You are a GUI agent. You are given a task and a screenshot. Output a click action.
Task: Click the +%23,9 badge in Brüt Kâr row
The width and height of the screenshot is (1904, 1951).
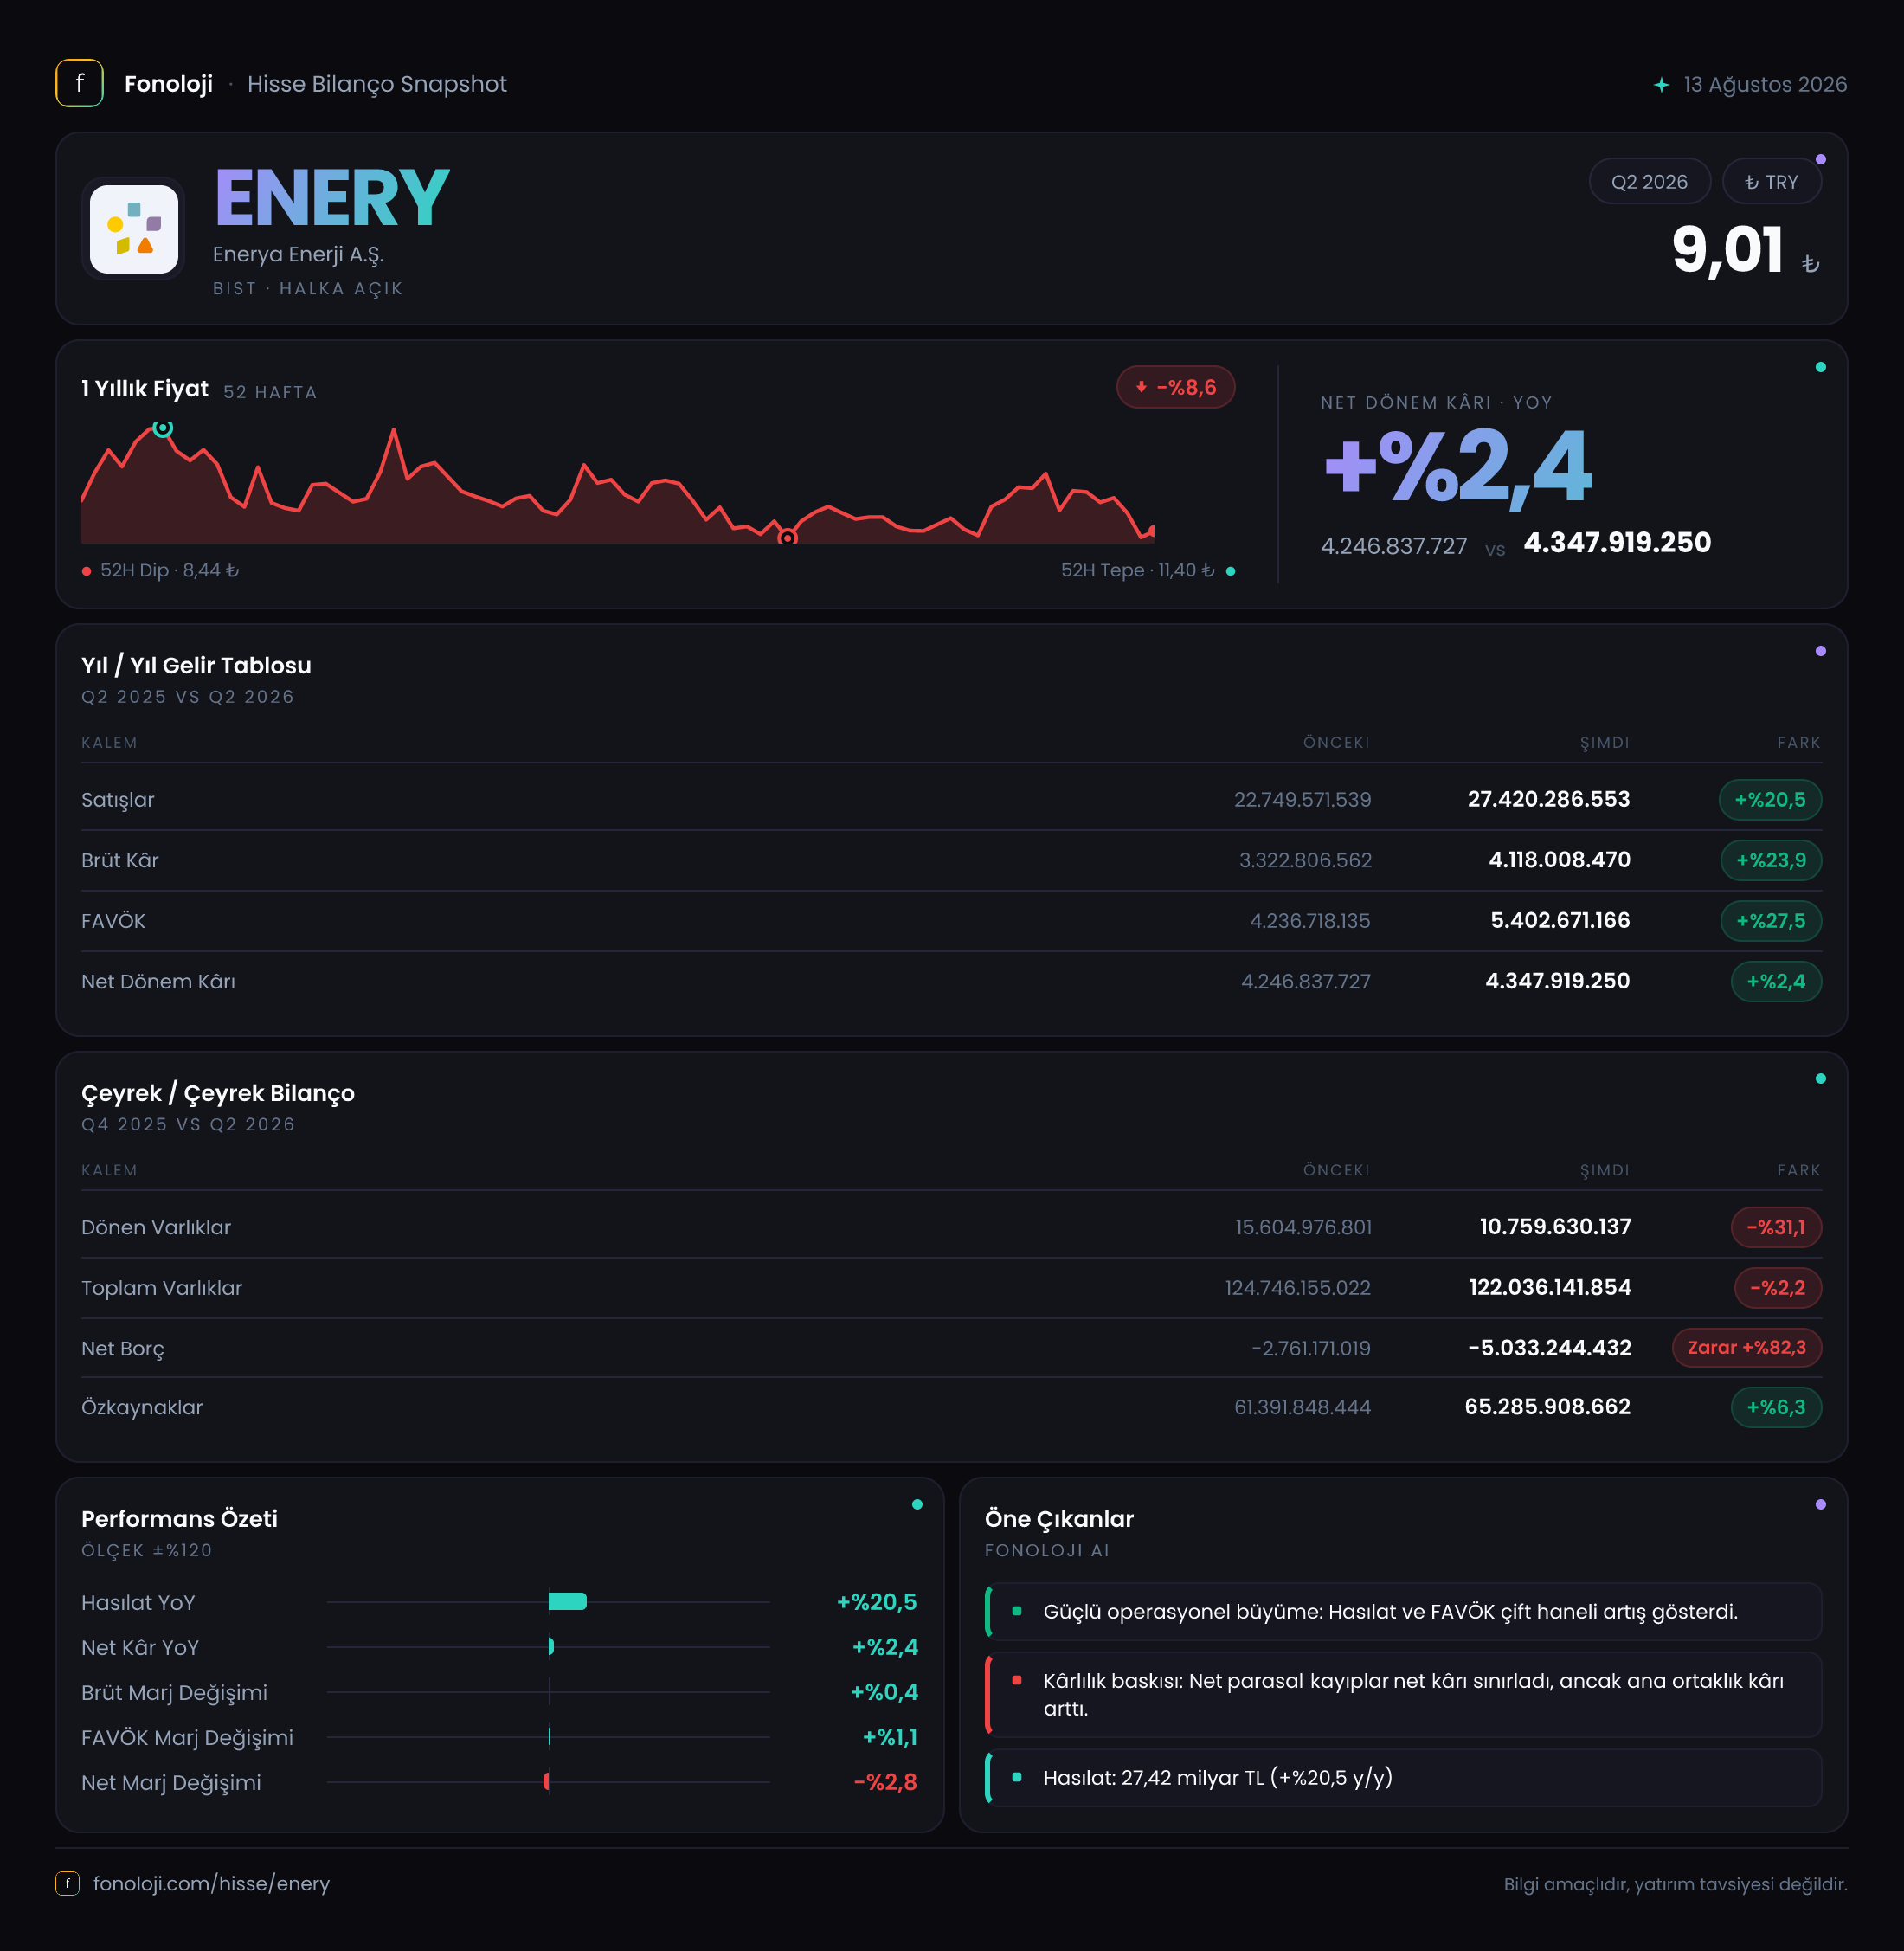[x=1770, y=860]
